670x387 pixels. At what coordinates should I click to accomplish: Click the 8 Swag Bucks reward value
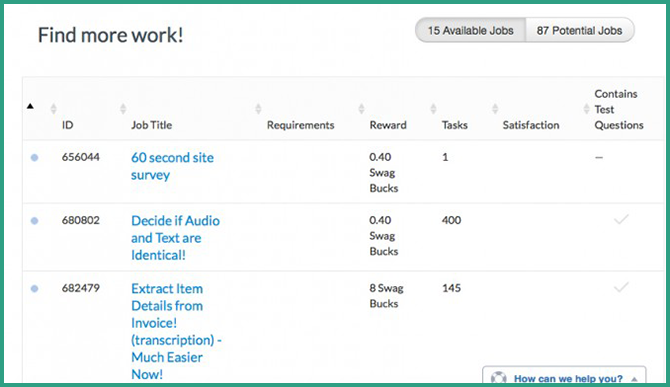(386, 296)
